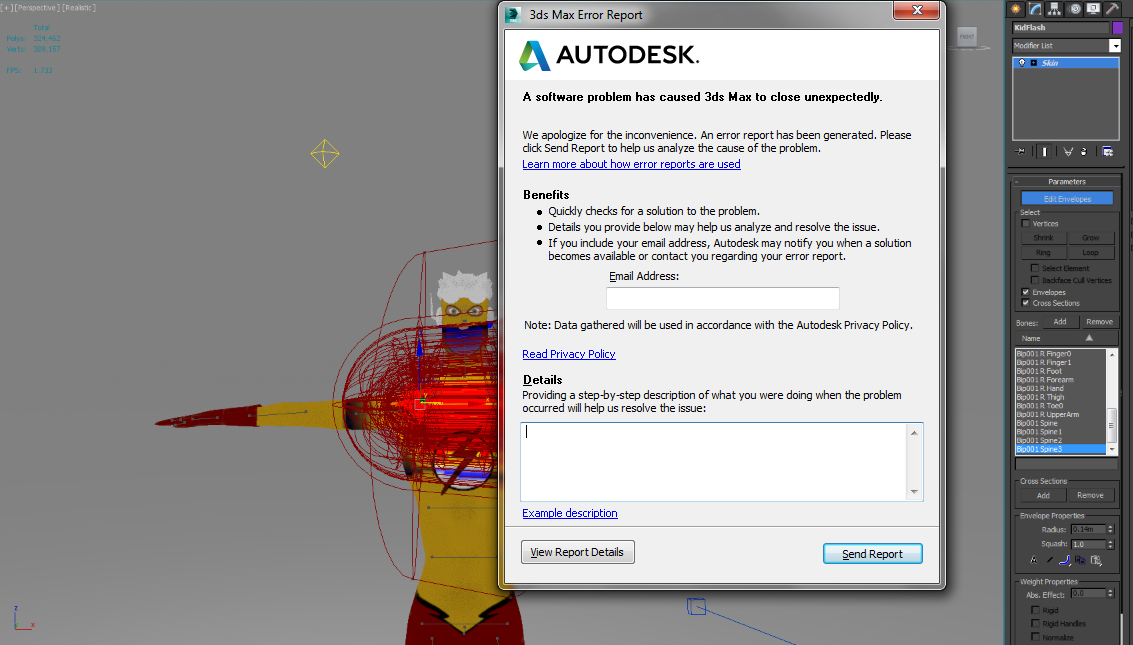Click the Bones Add button
The image size is (1133, 645).
[1060, 321]
